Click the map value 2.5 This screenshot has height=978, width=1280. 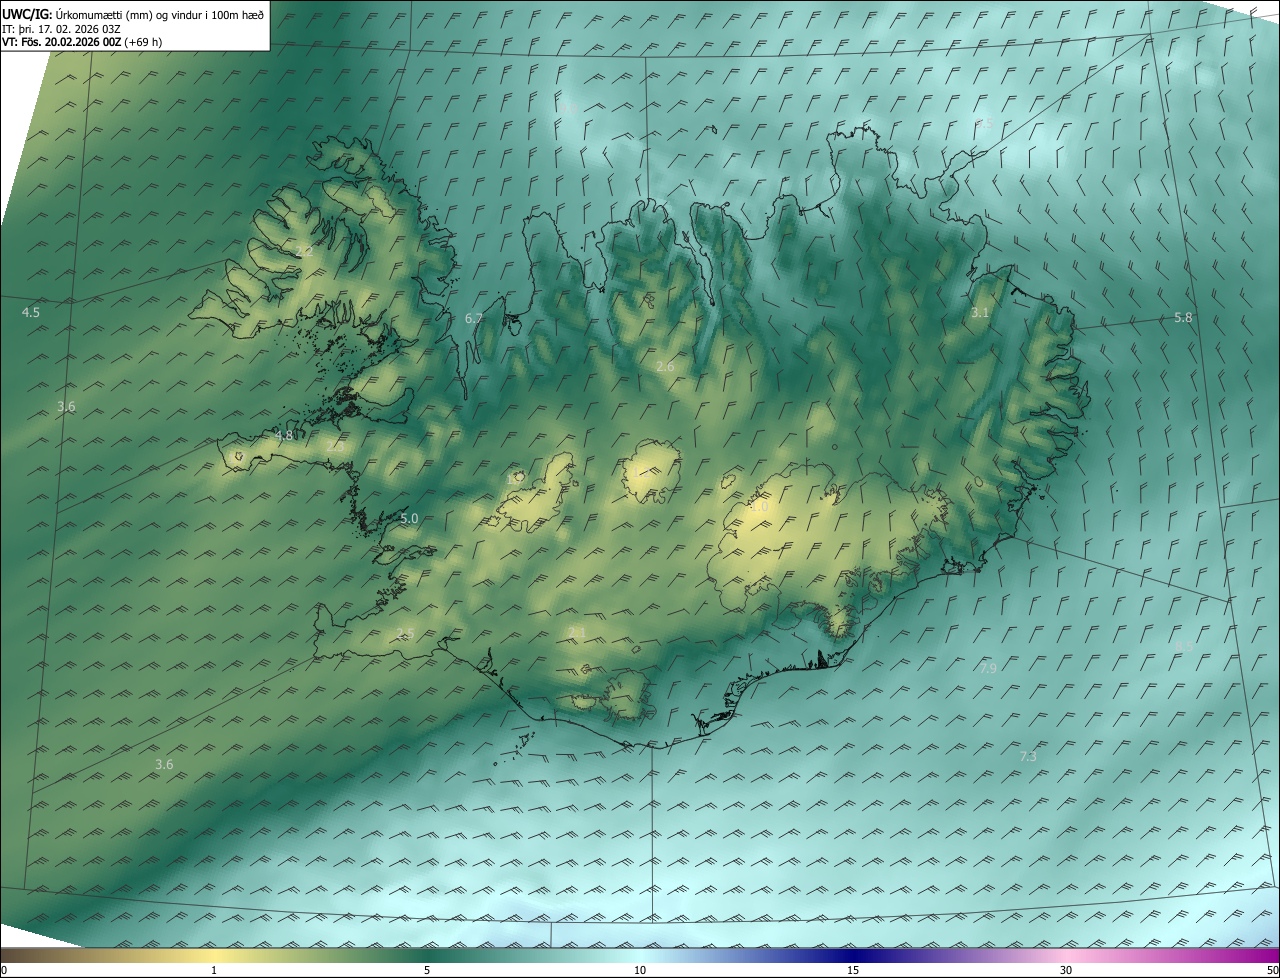tap(405, 634)
